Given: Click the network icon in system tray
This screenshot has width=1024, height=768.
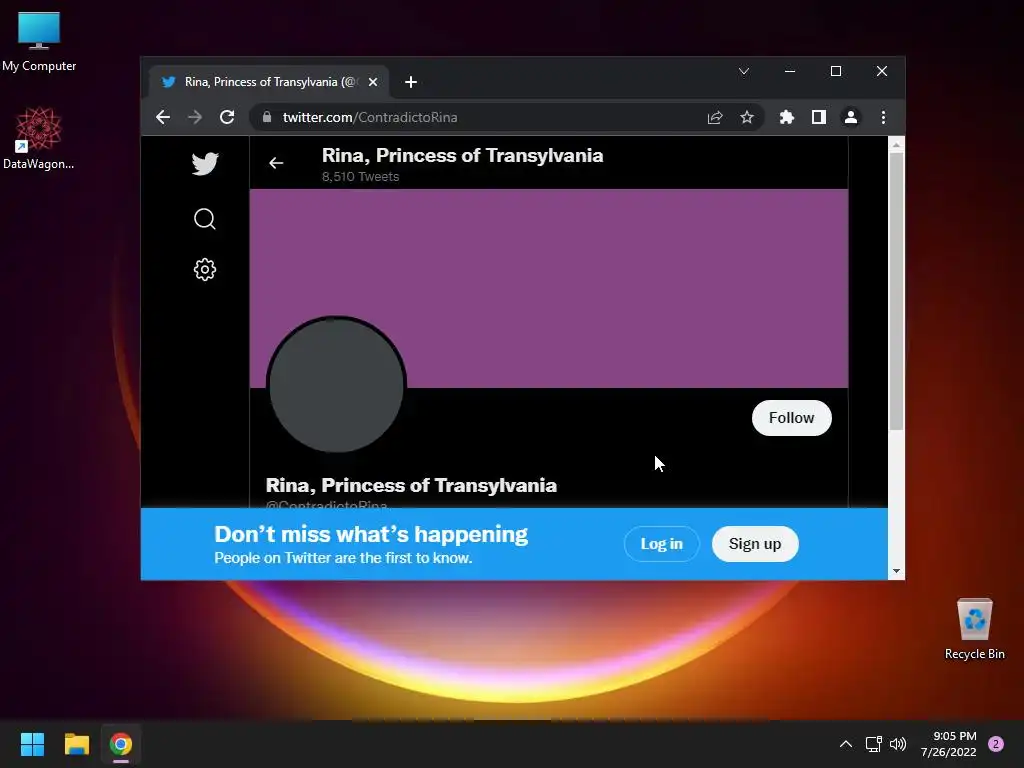Looking at the screenshot, I should [x=873, y=744].
